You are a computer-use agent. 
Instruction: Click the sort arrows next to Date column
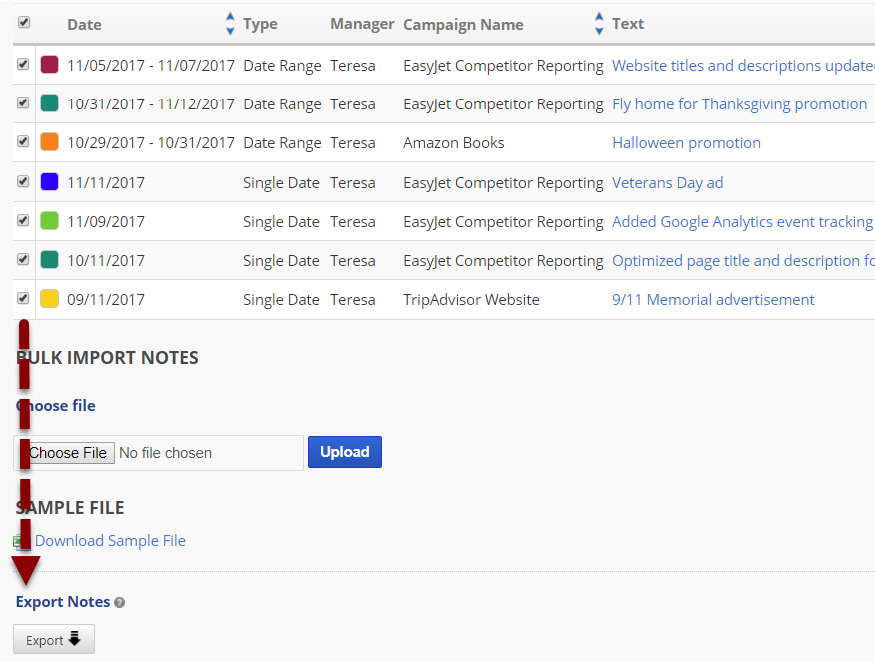click(230, 24)
